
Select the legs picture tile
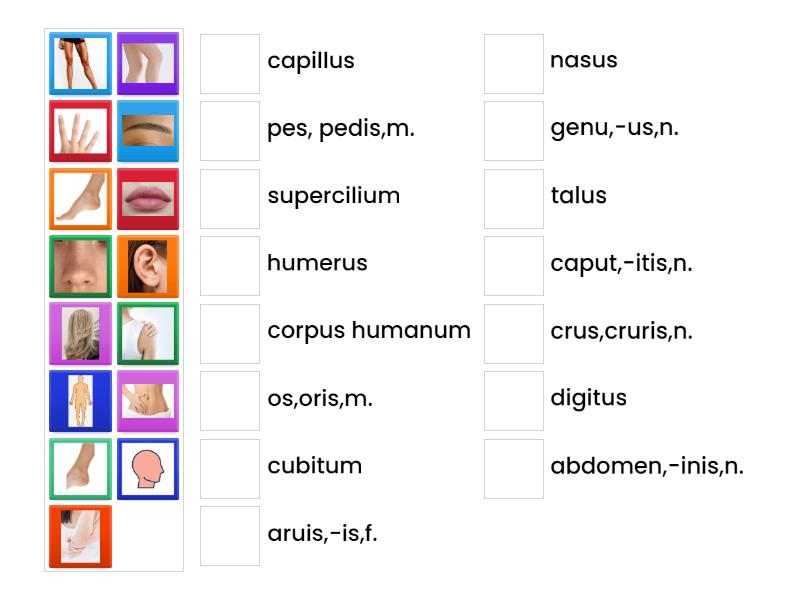click(80, 62)
